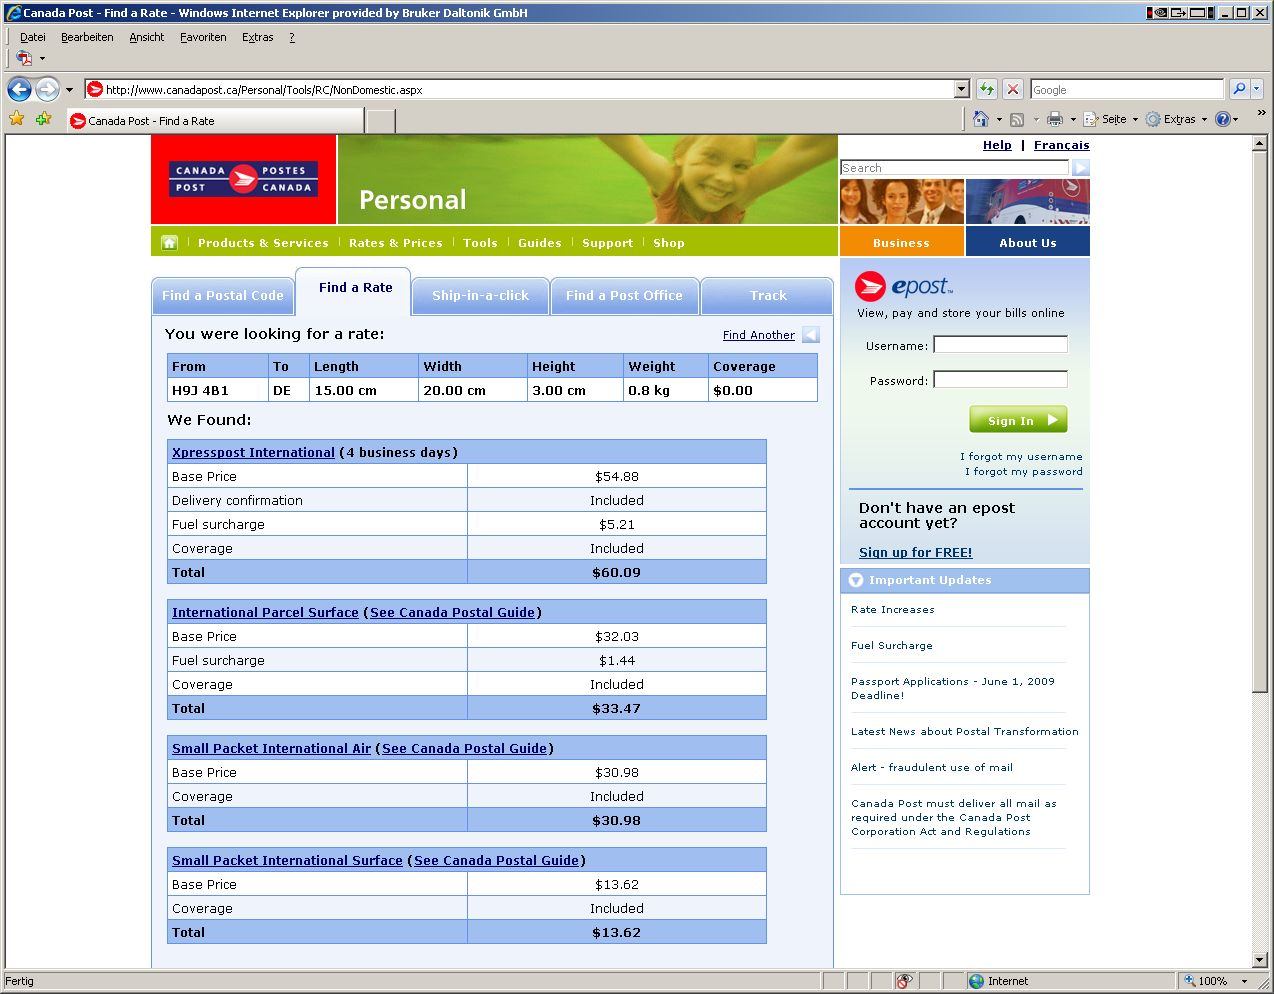This screenshot has height=994, width=1274.
Task: Open the Ansicht menu
Action: point(146,37)
